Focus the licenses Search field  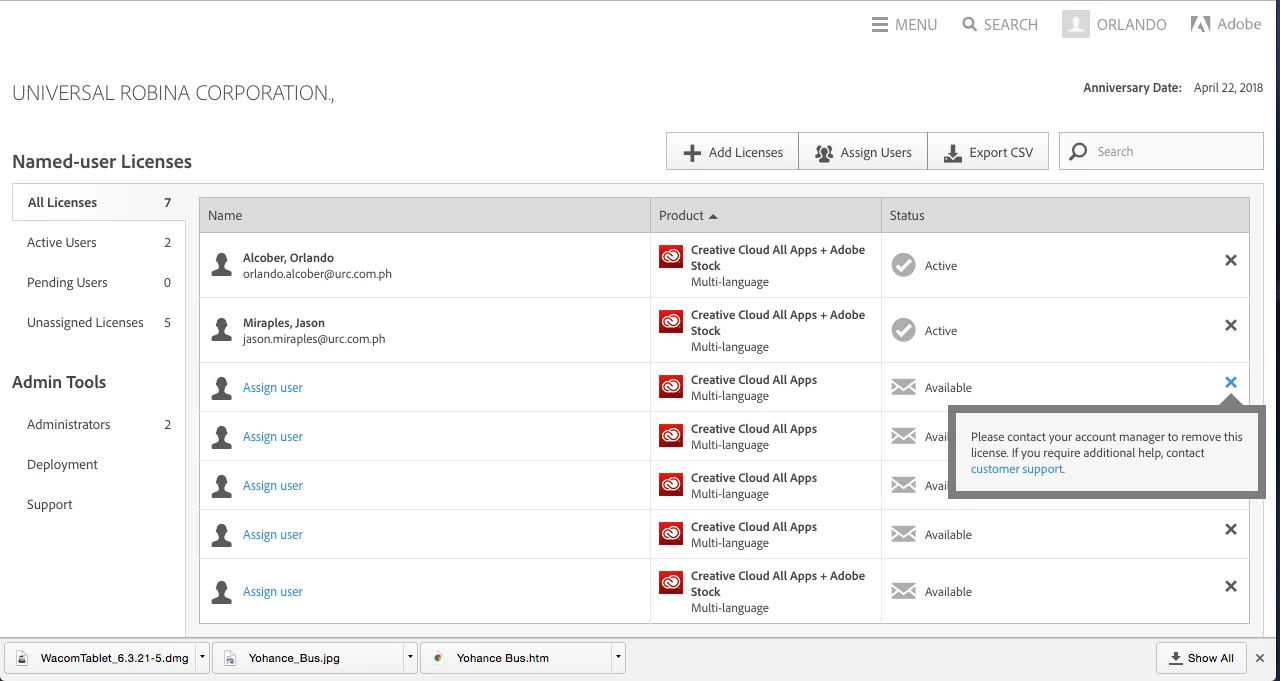(1161, 152)
